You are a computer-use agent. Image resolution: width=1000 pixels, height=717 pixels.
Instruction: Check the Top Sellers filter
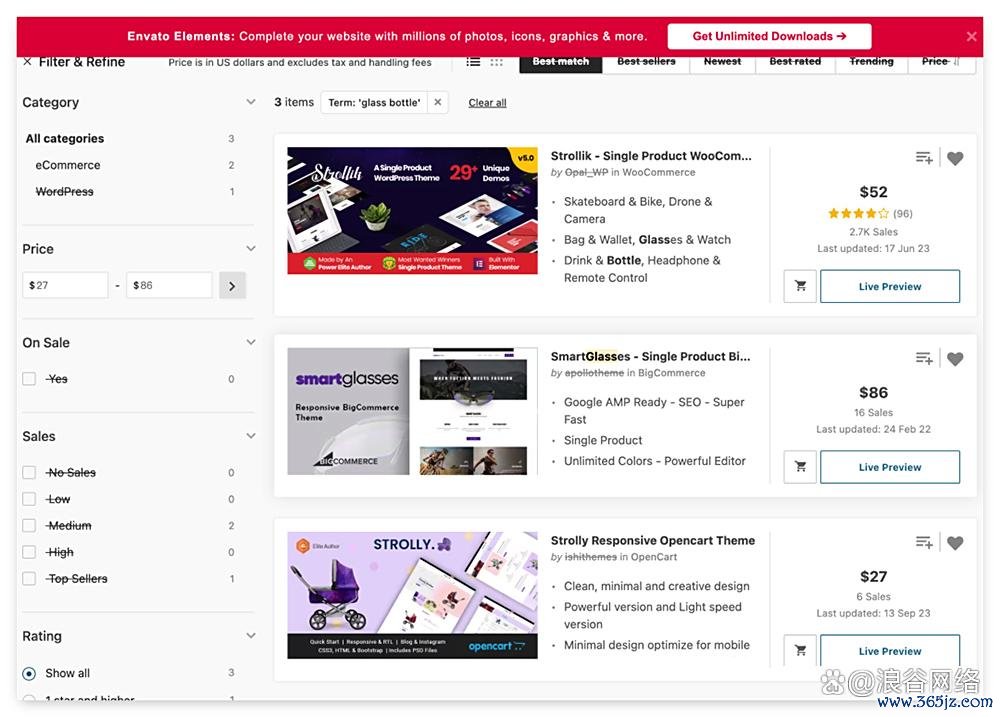coord(29,579)
